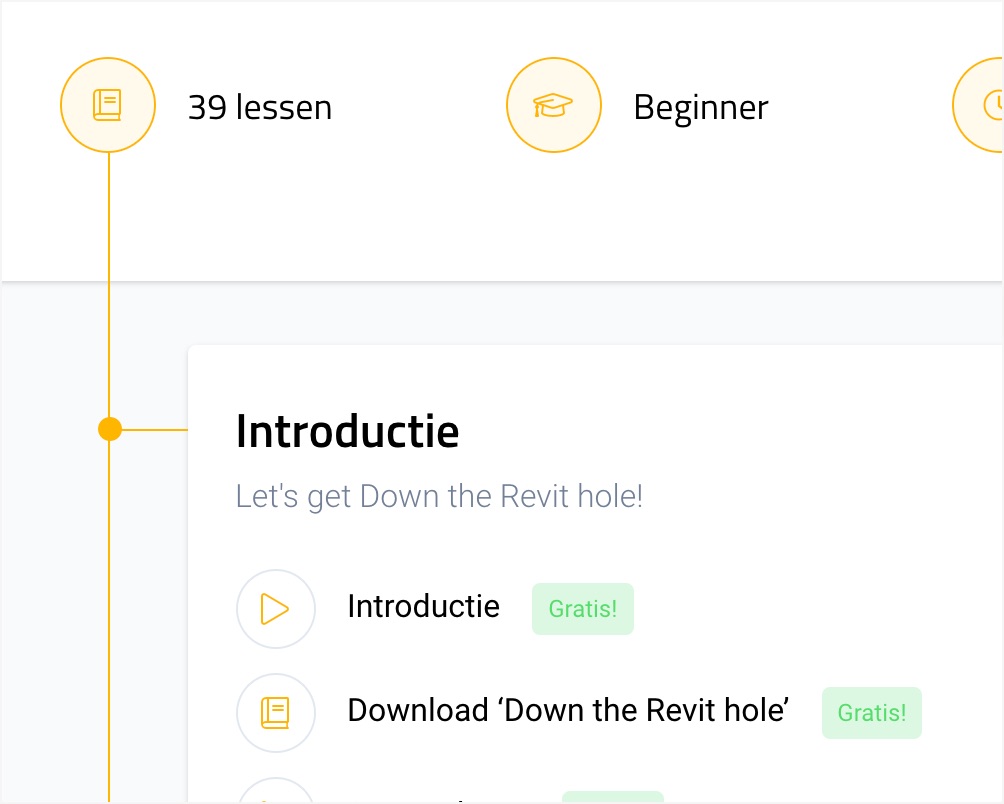
Task: Open "Download 'Down the Revit hole'" lesson
Action: 568,711
